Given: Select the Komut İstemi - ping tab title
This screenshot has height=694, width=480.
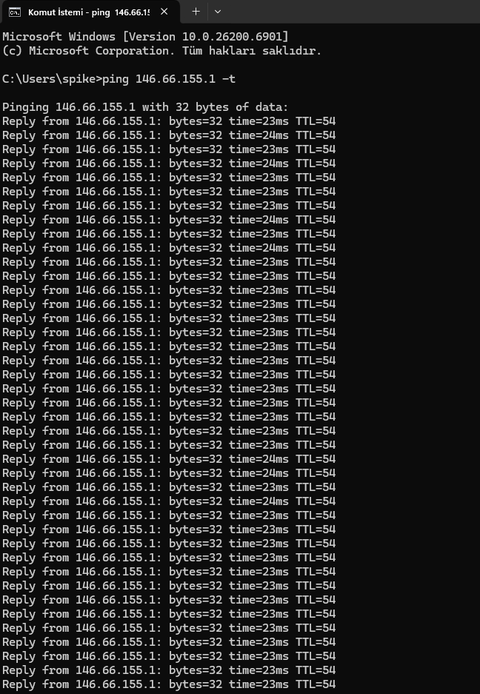Looking at the screenshot, I should pyautogui.click(x=89, y=12).
